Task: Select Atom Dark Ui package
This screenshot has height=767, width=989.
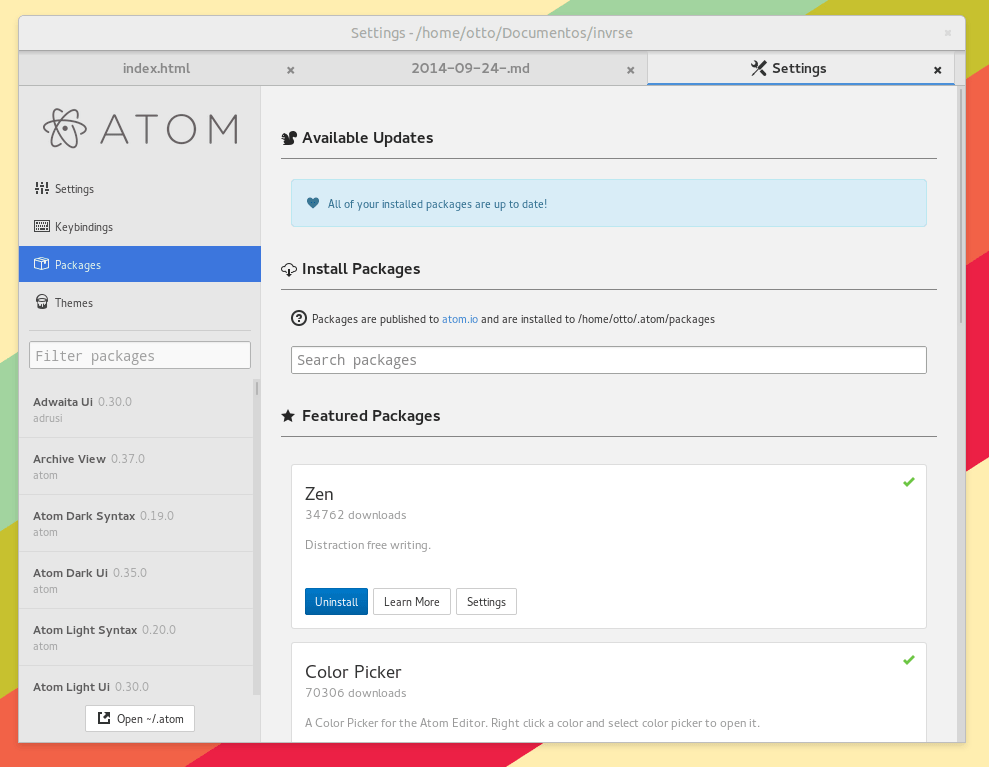Action: (x=136, y=580)
